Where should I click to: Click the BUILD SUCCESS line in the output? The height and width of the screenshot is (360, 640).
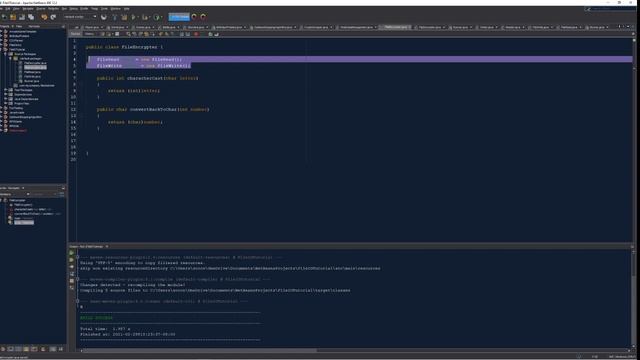tap(97, 318)
